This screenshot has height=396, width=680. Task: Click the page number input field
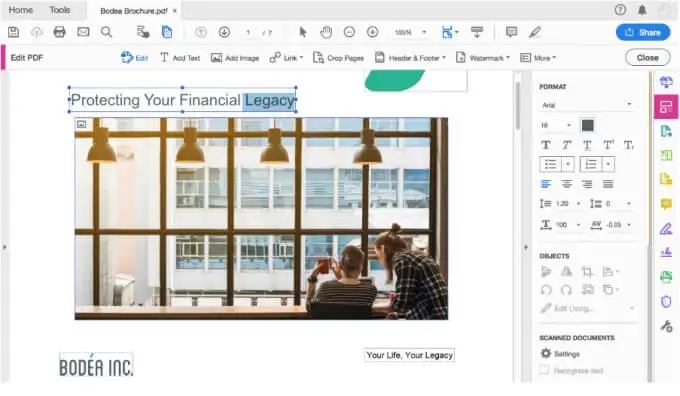click(x=248, y=33)
